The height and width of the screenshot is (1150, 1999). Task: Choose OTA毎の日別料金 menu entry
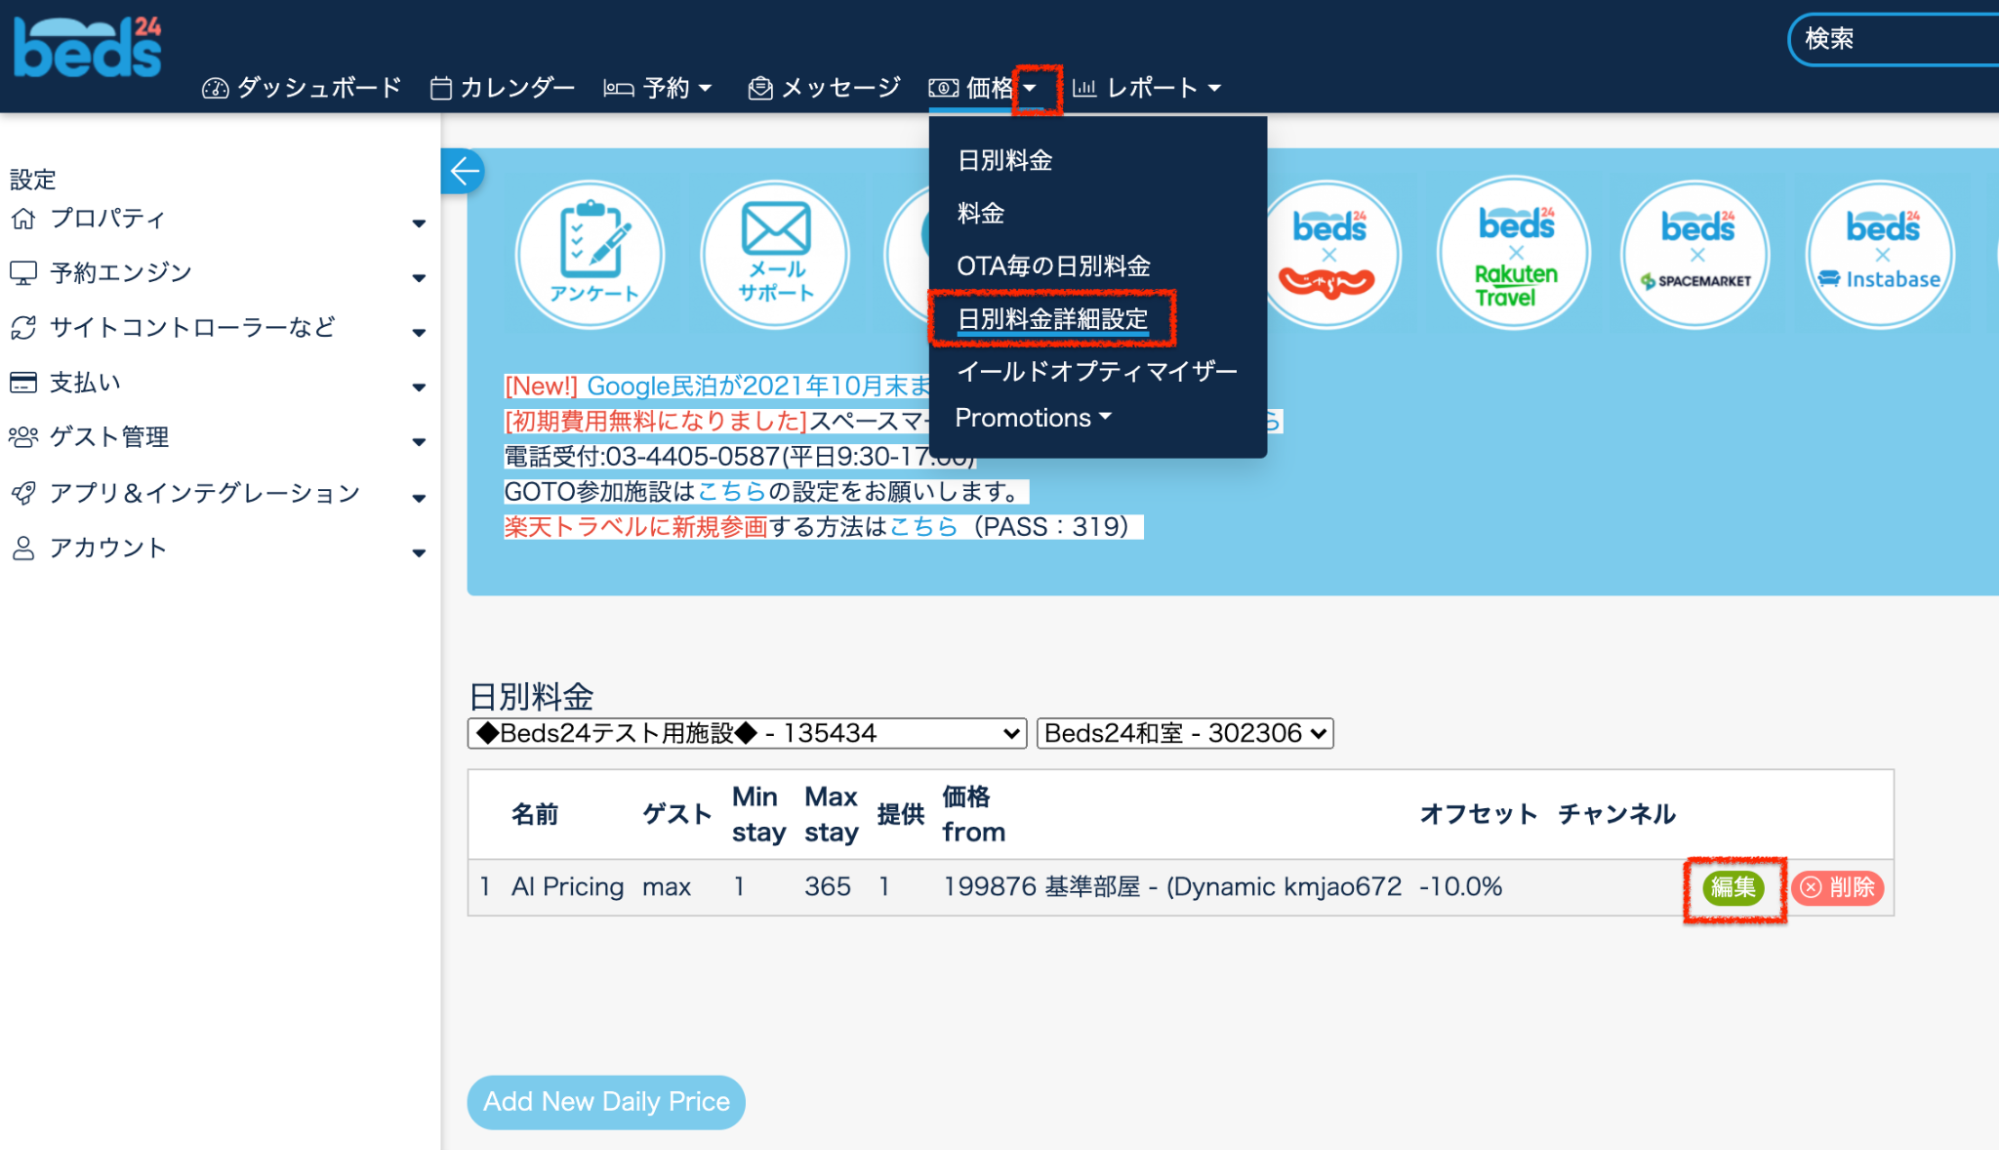click(1053, 266)
